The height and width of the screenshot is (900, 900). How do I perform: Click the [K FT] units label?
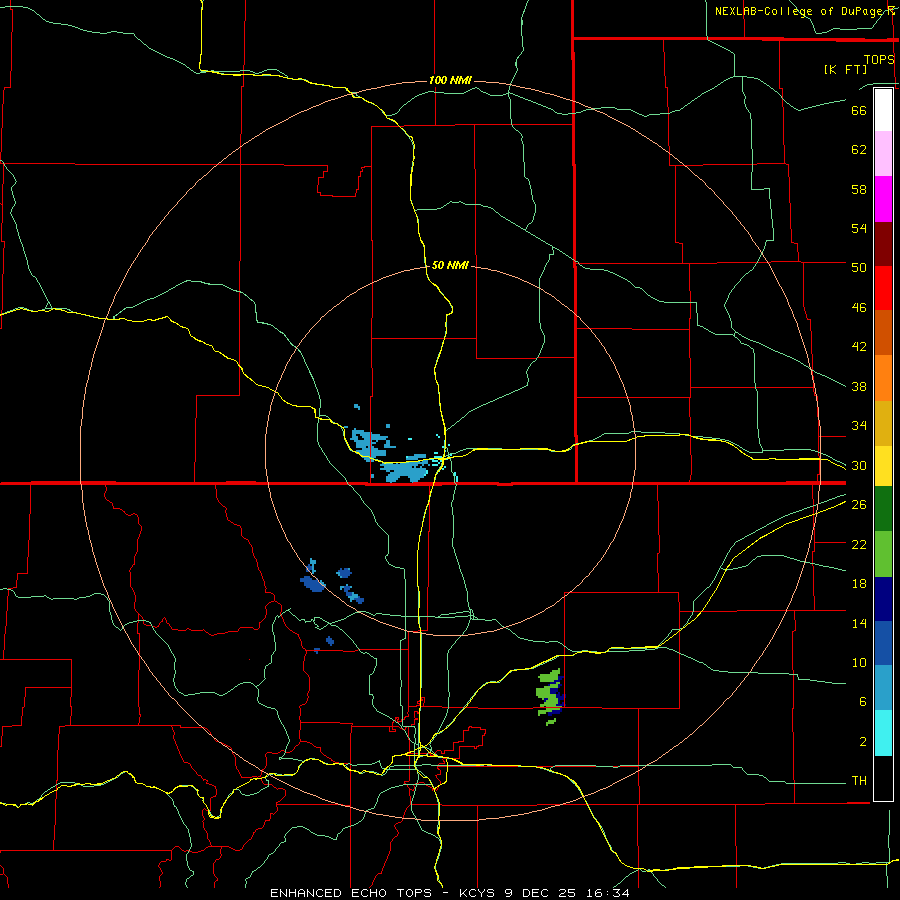(845, 69)
